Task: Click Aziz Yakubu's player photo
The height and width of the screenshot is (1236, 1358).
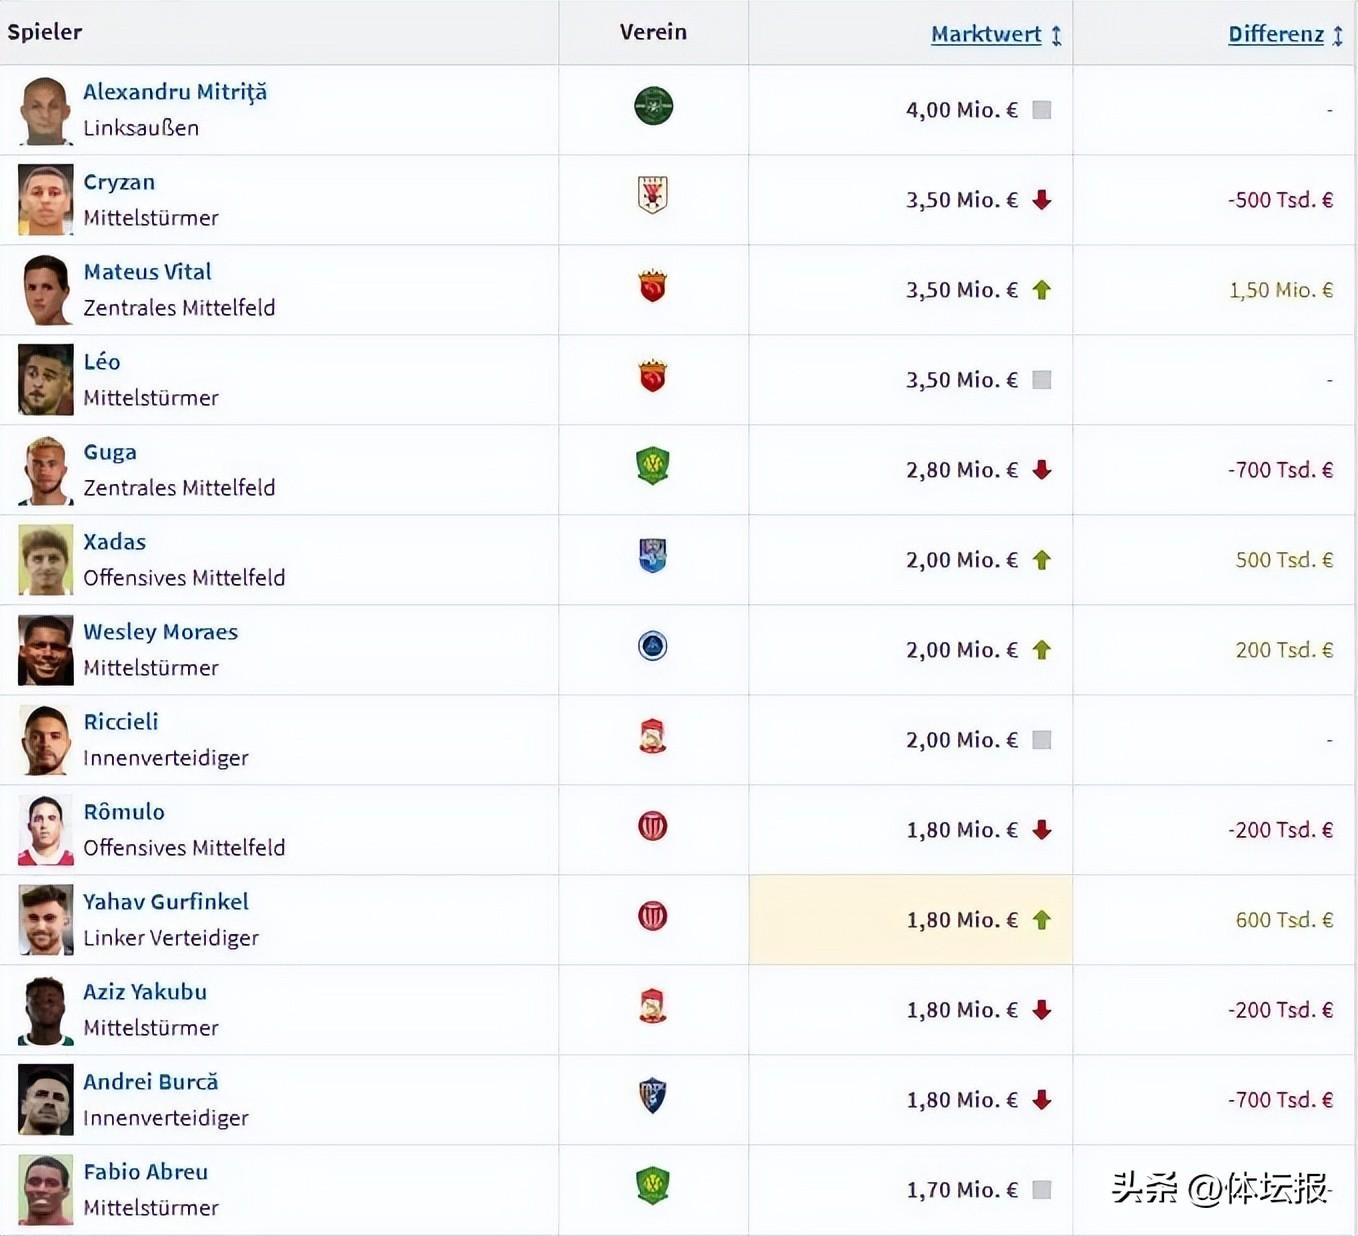Action: coord(46,1010)
